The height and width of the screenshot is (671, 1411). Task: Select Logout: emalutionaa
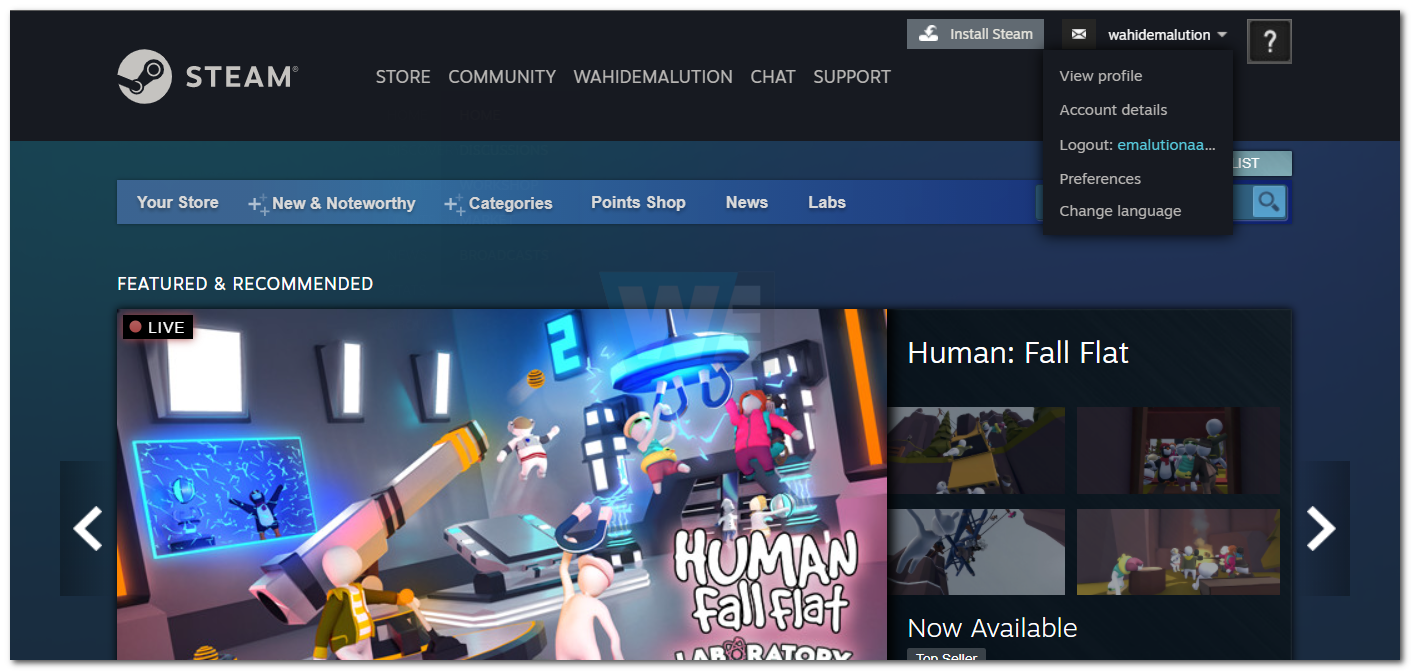pos(1136,145)
